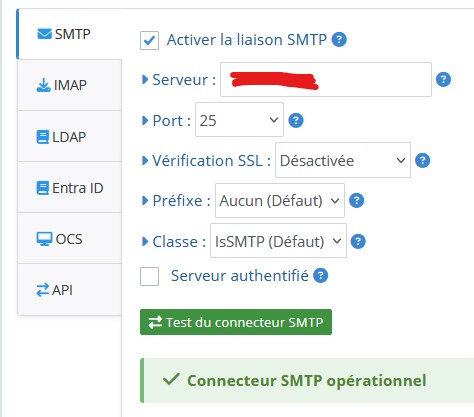Click the Connecteur SMTP opérationnel message
The height and width of the screenshot is (417, 474).
[x=307, y=380]
